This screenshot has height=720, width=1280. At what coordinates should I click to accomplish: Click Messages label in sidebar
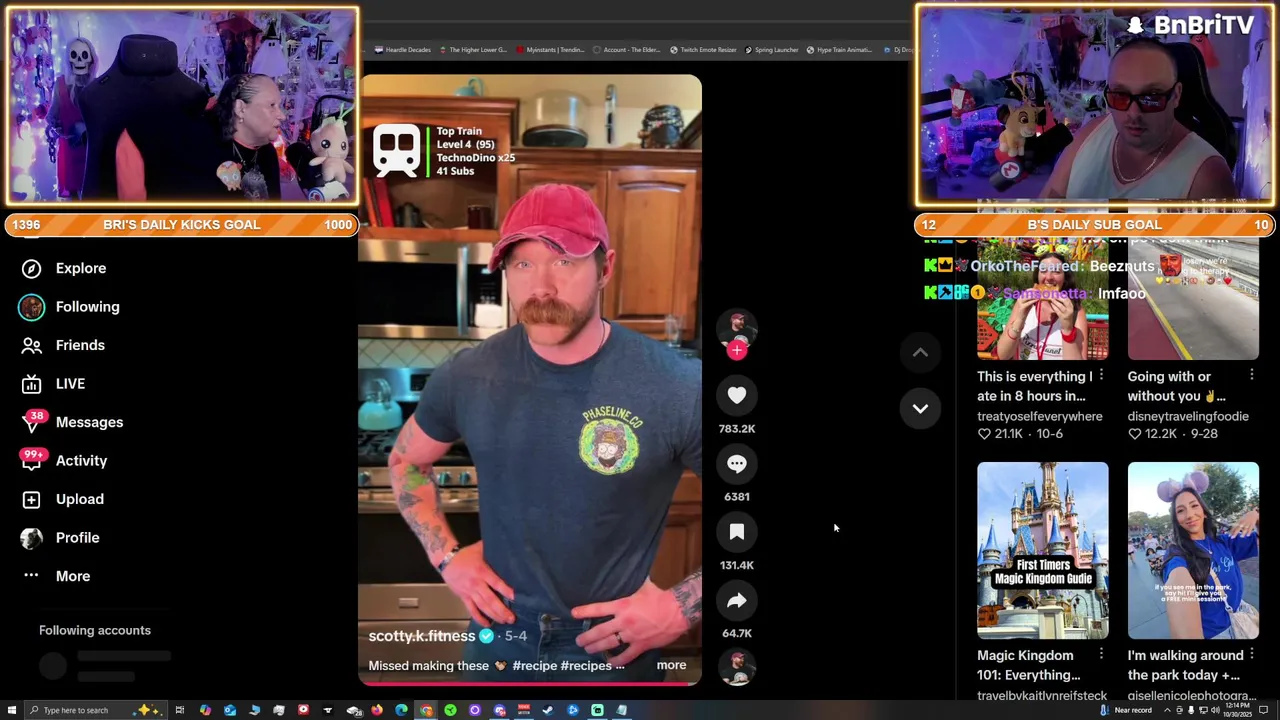pos(90,422)
